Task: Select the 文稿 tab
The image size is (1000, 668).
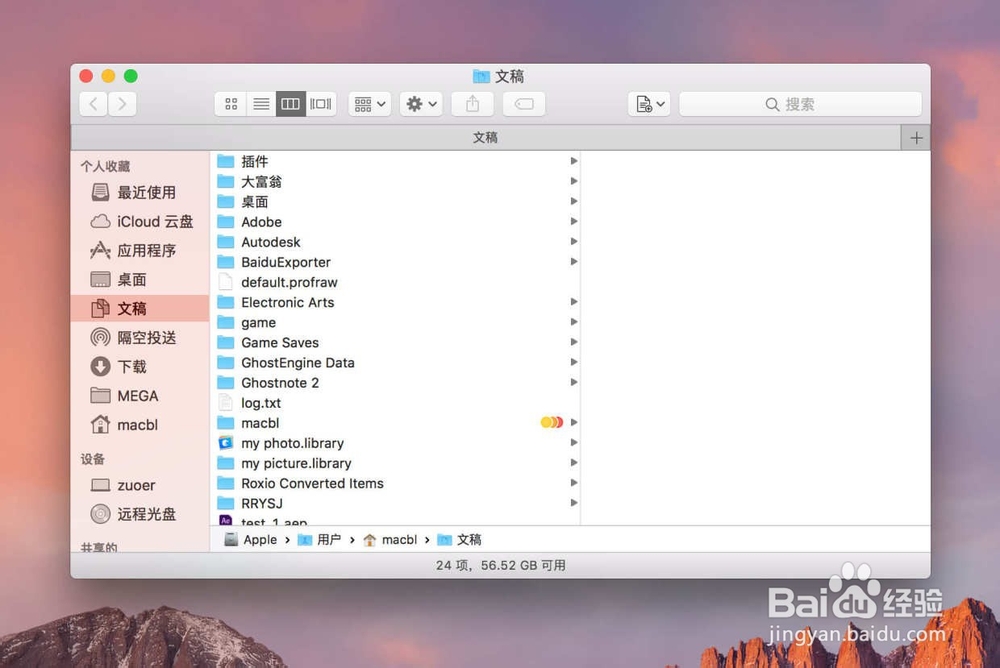Action: coord(485,137)
